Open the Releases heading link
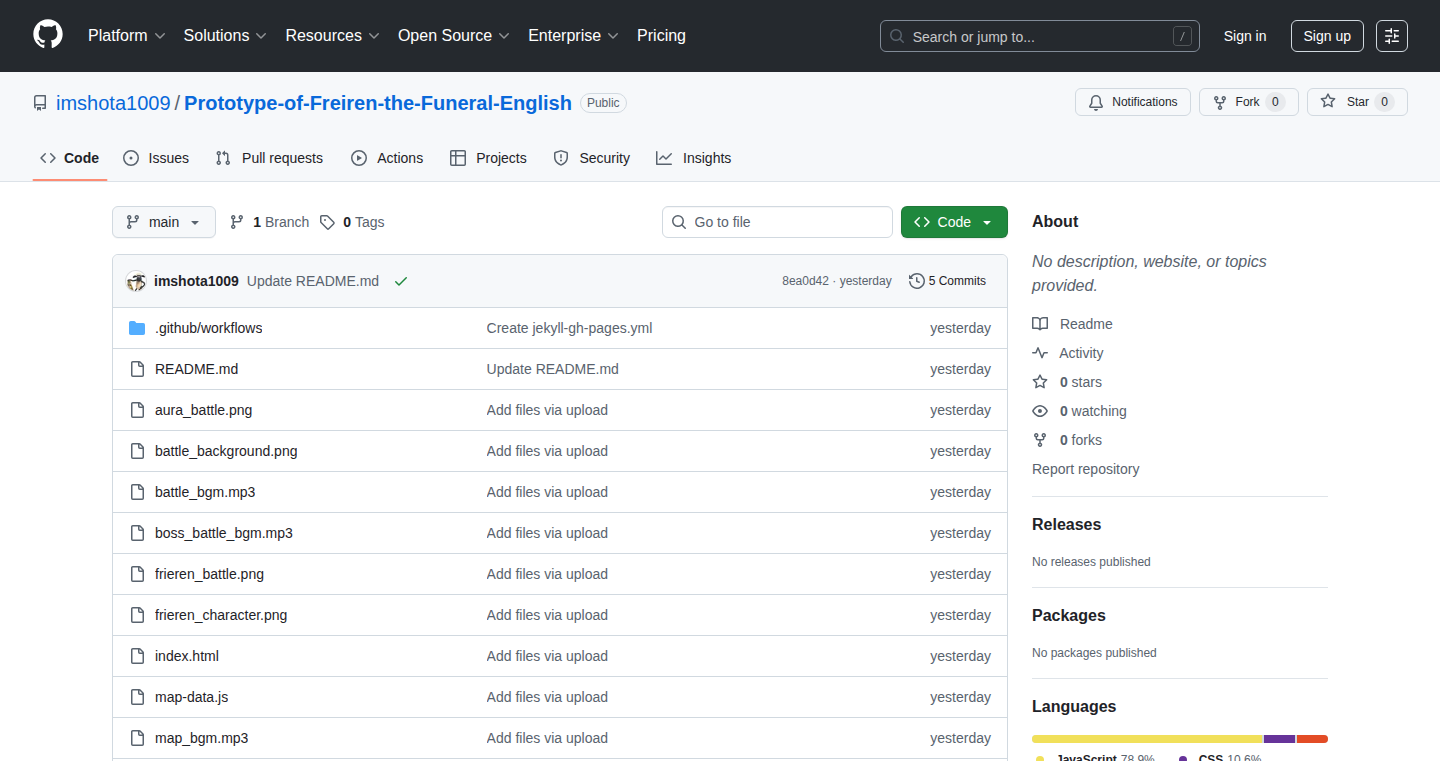The image size is (1440, 761). [x=1066, y=524]
